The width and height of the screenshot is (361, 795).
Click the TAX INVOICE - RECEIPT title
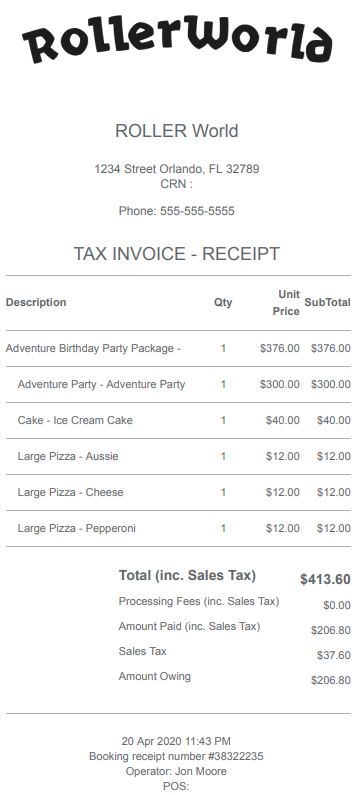[x=176, y=254]
